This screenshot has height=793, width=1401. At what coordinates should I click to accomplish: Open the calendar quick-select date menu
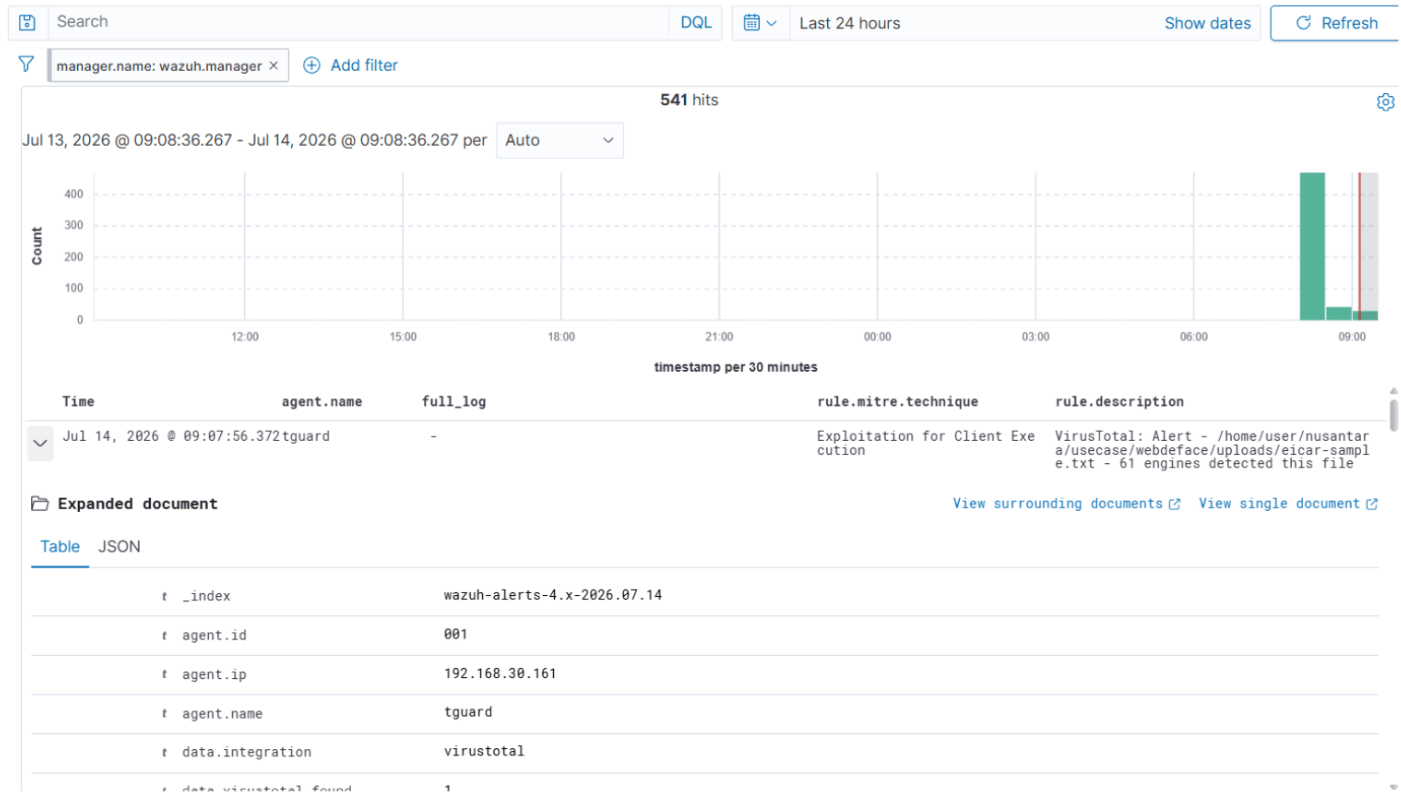click(760, 23)
